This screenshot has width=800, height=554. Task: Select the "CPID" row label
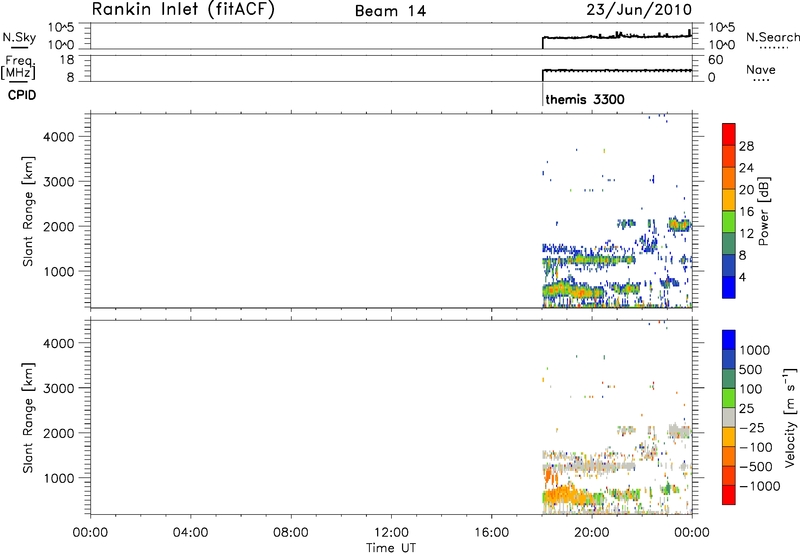click(x=22, y=95)
